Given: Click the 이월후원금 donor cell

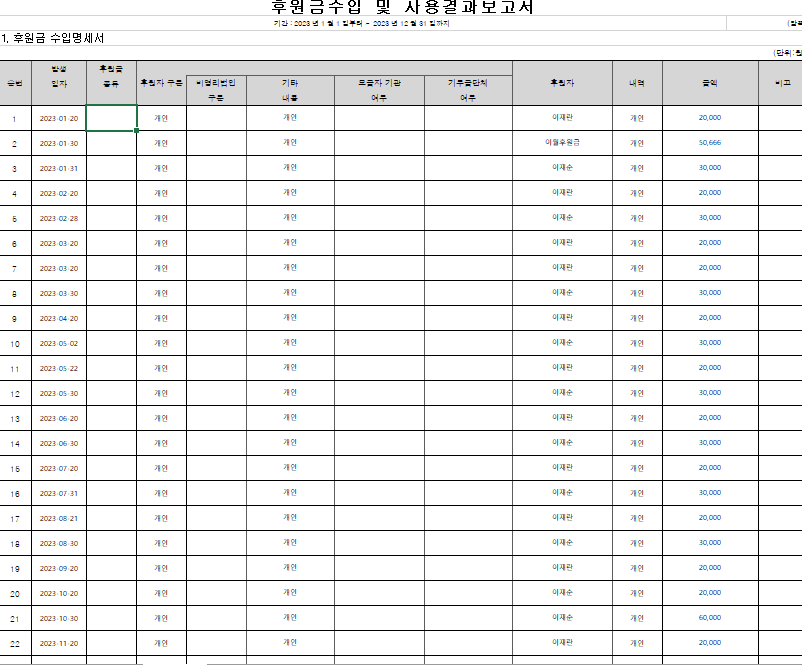Looking at the screenshot, I should [563, 143].
